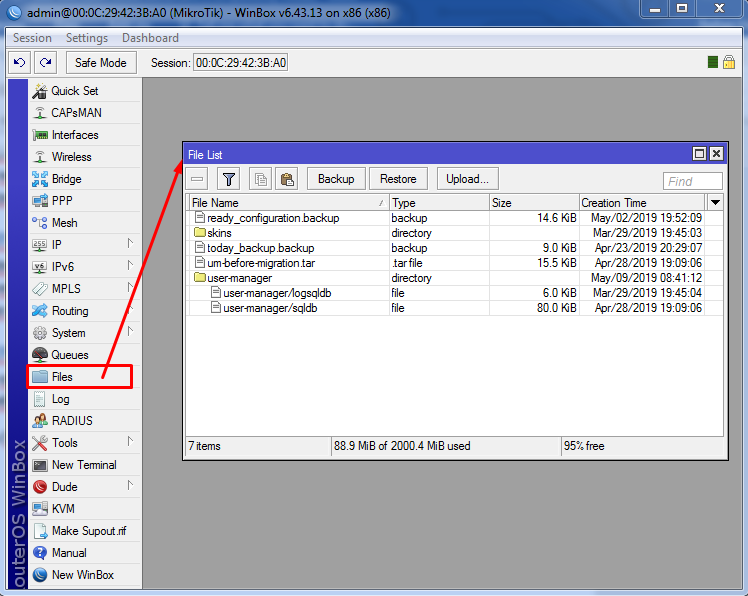Click the green traffic indicator icon
The height and width of the screenshot is (596, 748).
713,62
